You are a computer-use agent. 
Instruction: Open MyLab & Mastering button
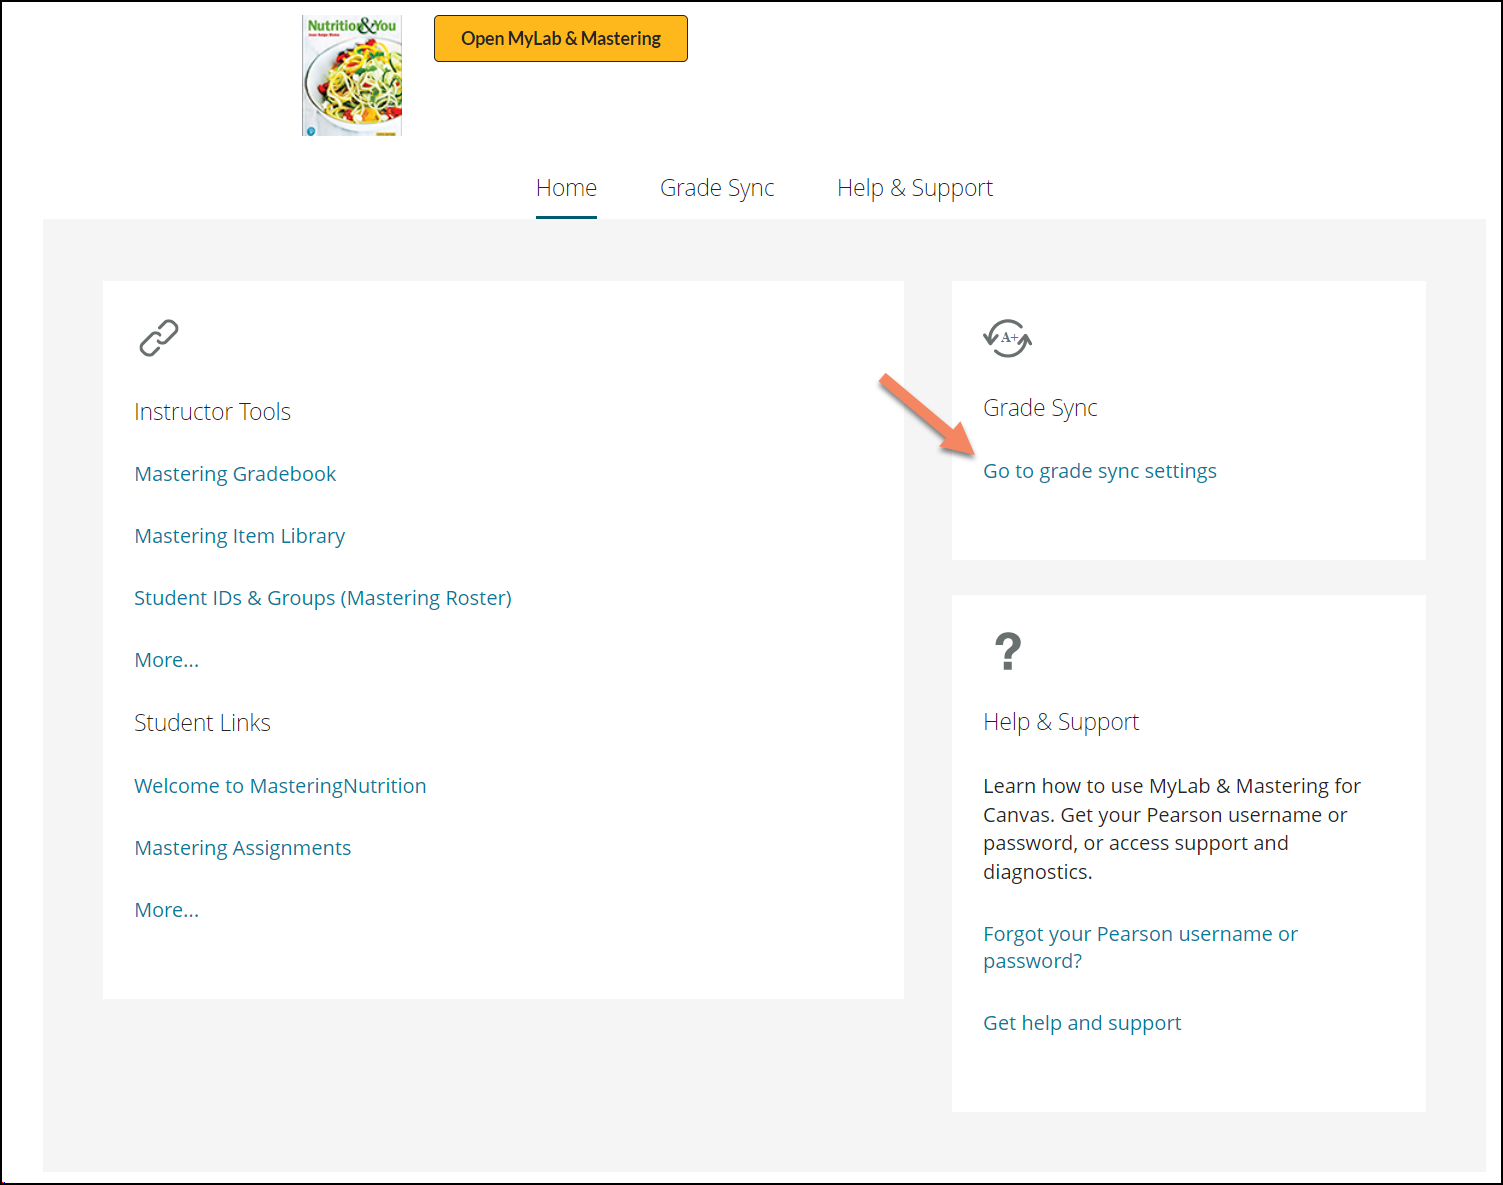(x=561, y=38)
